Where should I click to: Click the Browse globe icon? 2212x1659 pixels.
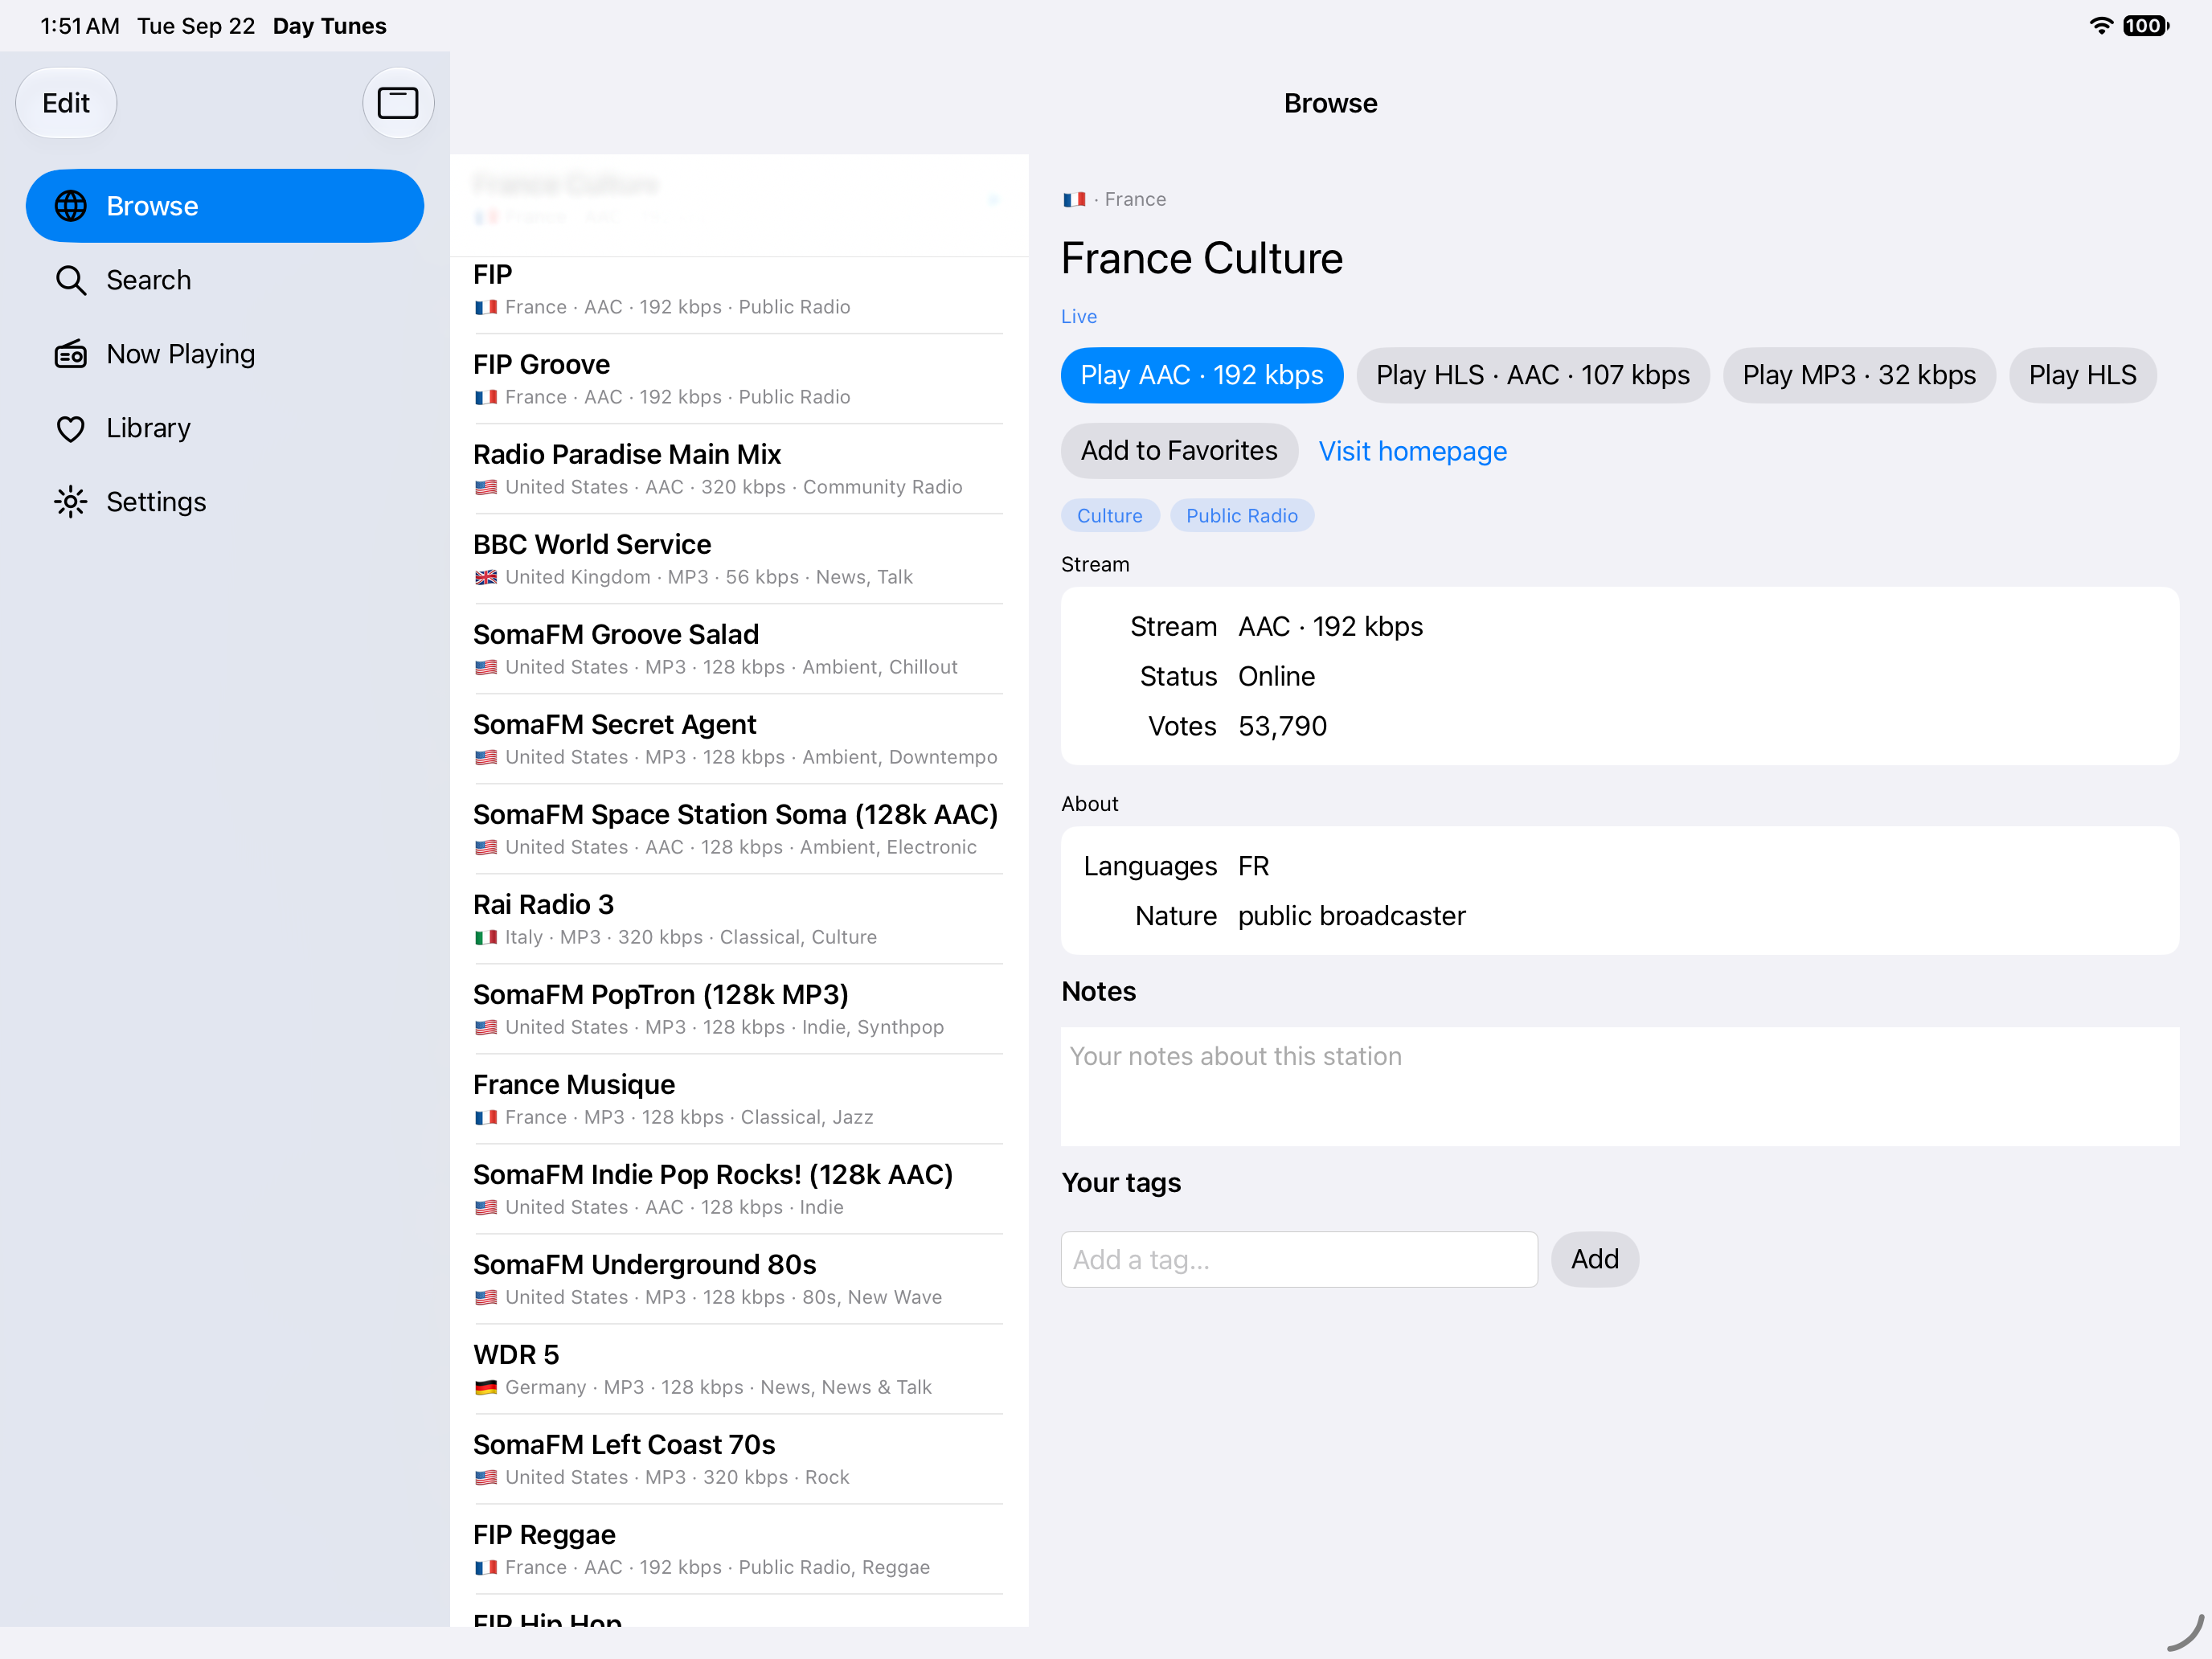[70, 206]
